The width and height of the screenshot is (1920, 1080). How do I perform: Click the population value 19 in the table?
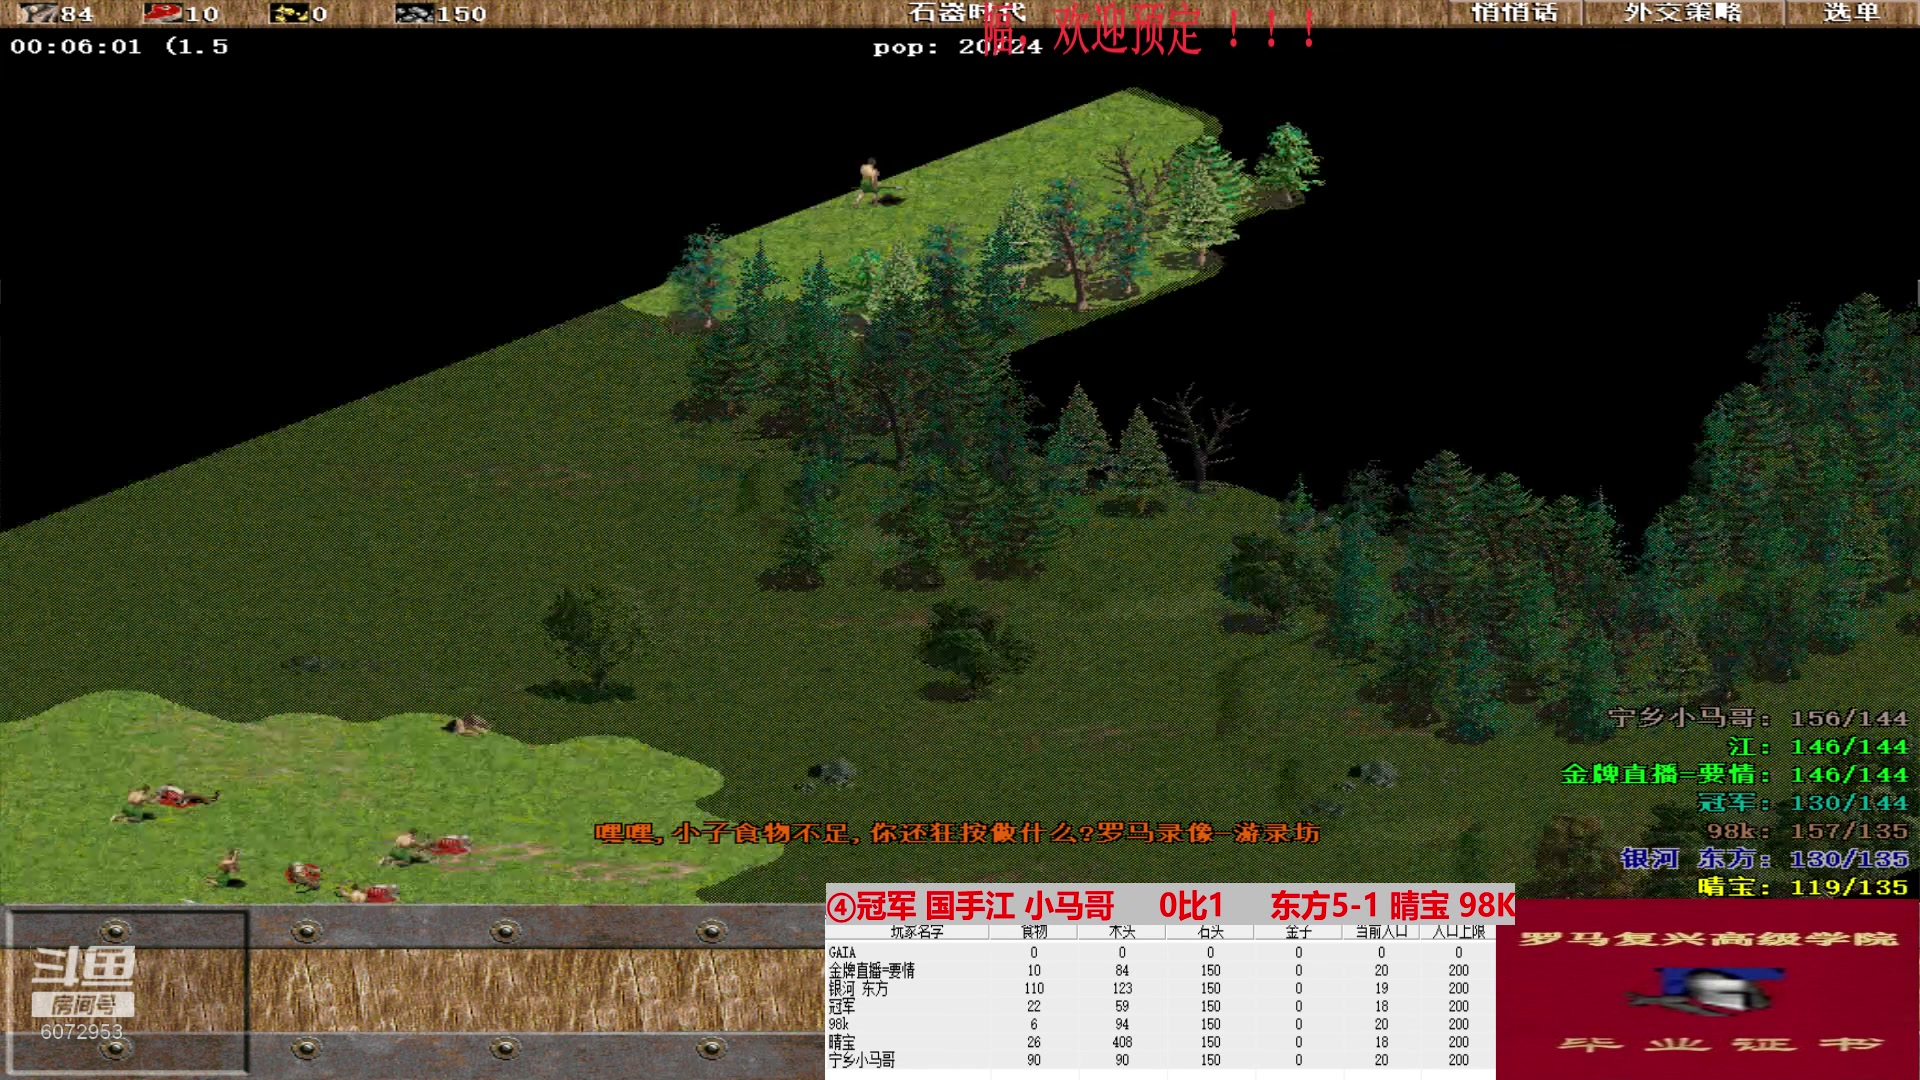point(1381,989)
